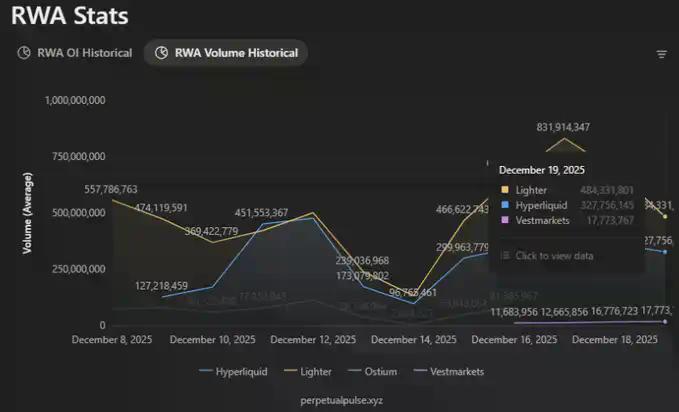Toggle the Vestmarkets legend entry
This screenshot has width=679, height=412.
446,371
